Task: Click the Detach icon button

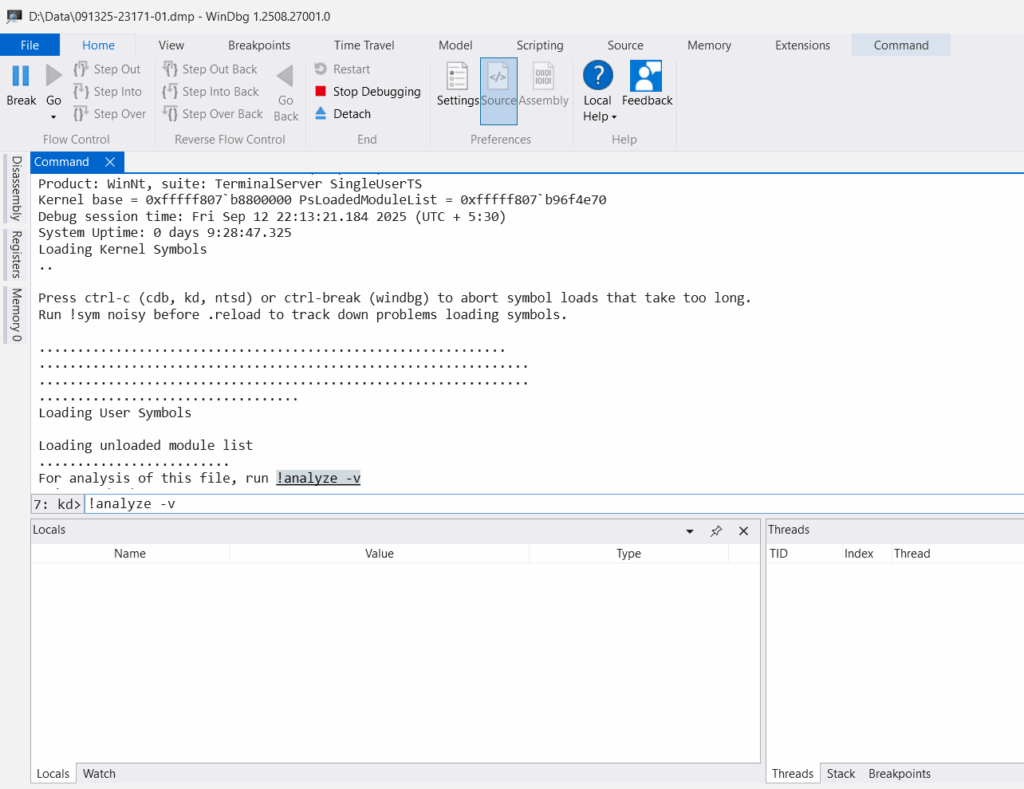Action: [321, 114]
